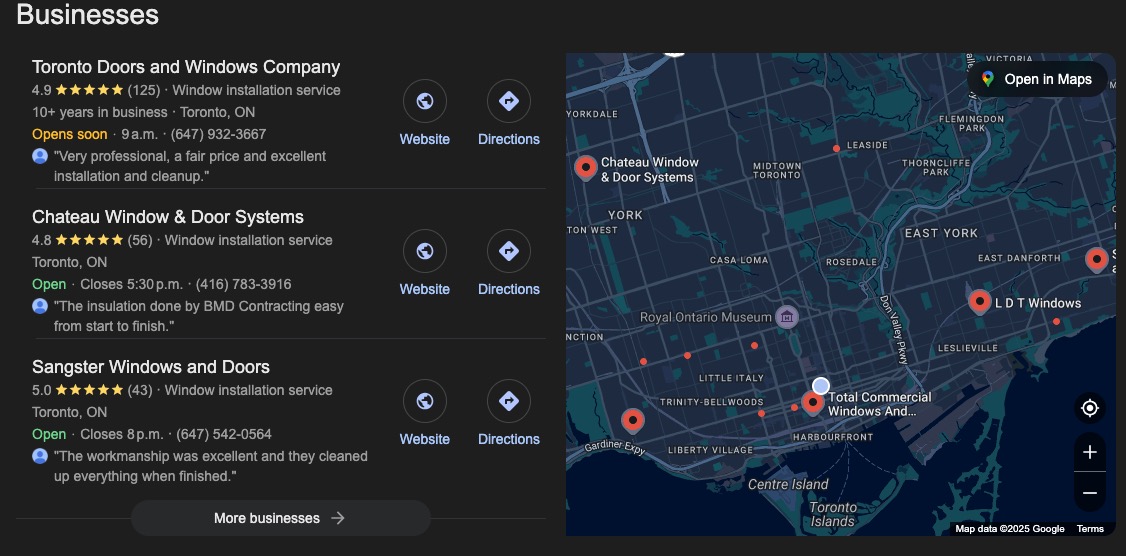Open Sangster Windows and Doors listing

pos(151,367)
